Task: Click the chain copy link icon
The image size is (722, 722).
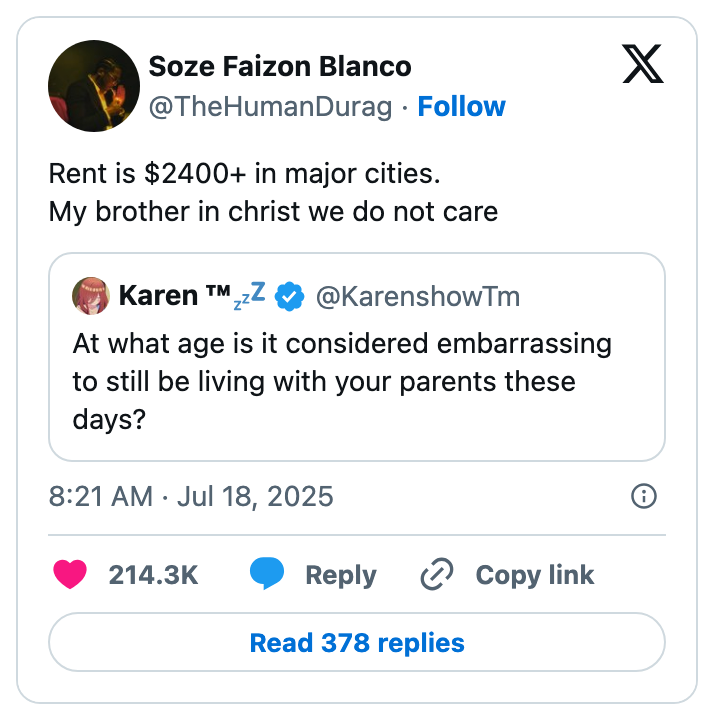Action: pyautogui.click(x=437, y=575)
